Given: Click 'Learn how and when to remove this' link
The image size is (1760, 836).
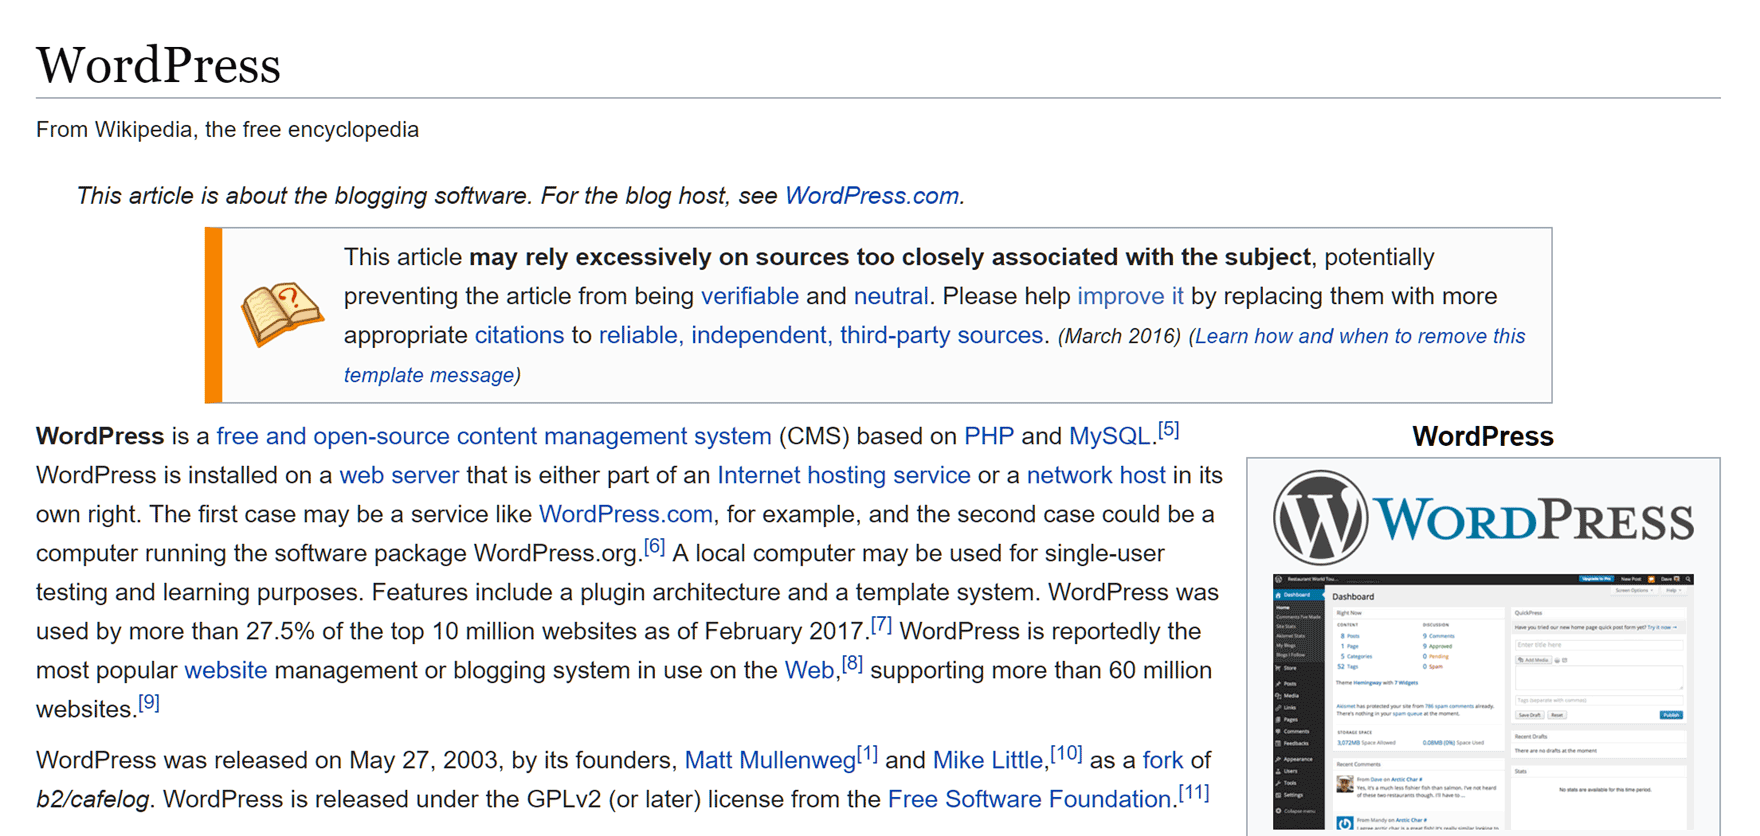Looking at the screenshot, I should 1360,336.
